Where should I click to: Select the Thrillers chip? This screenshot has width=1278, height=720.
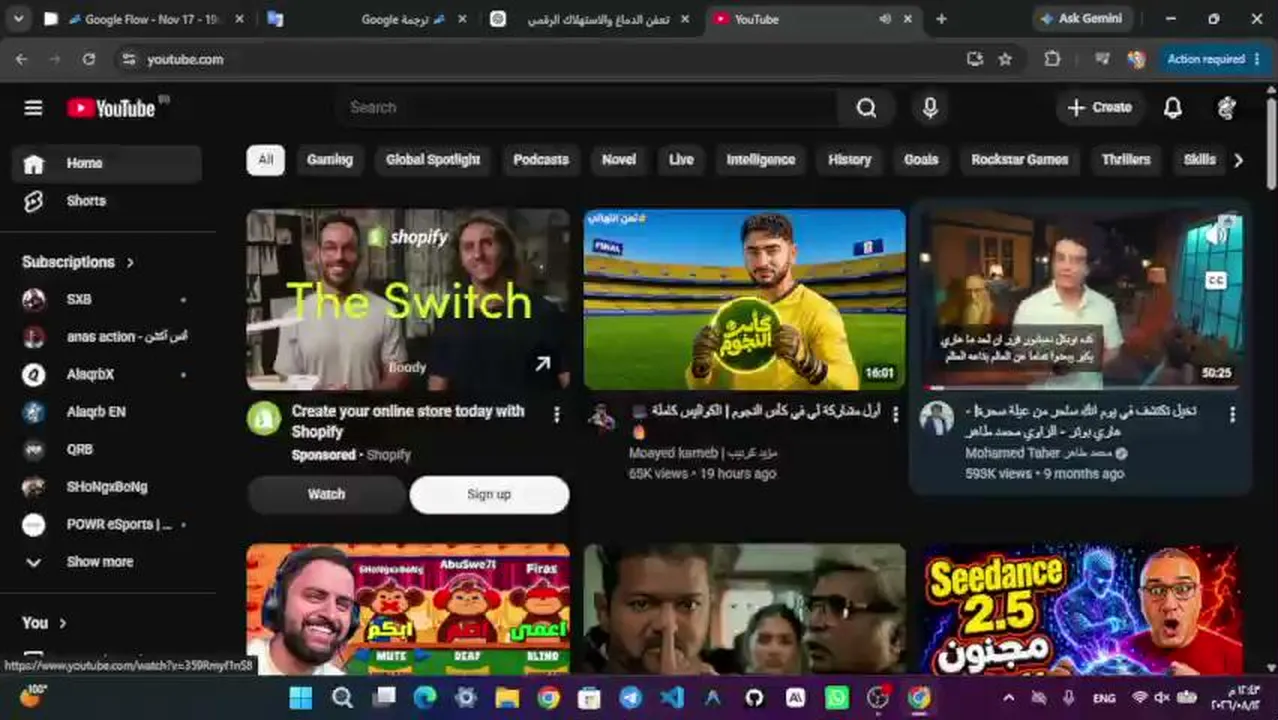1126,160
